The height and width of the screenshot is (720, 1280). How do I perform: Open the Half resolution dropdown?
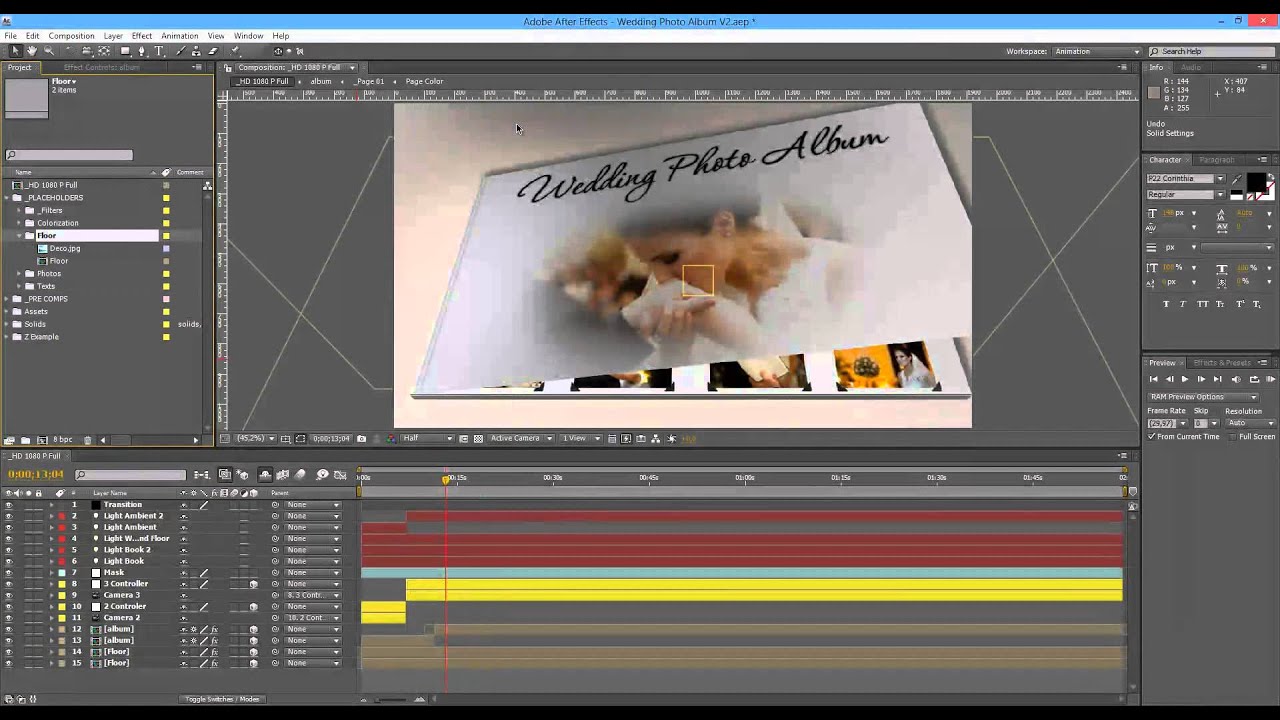coord(427,438)
